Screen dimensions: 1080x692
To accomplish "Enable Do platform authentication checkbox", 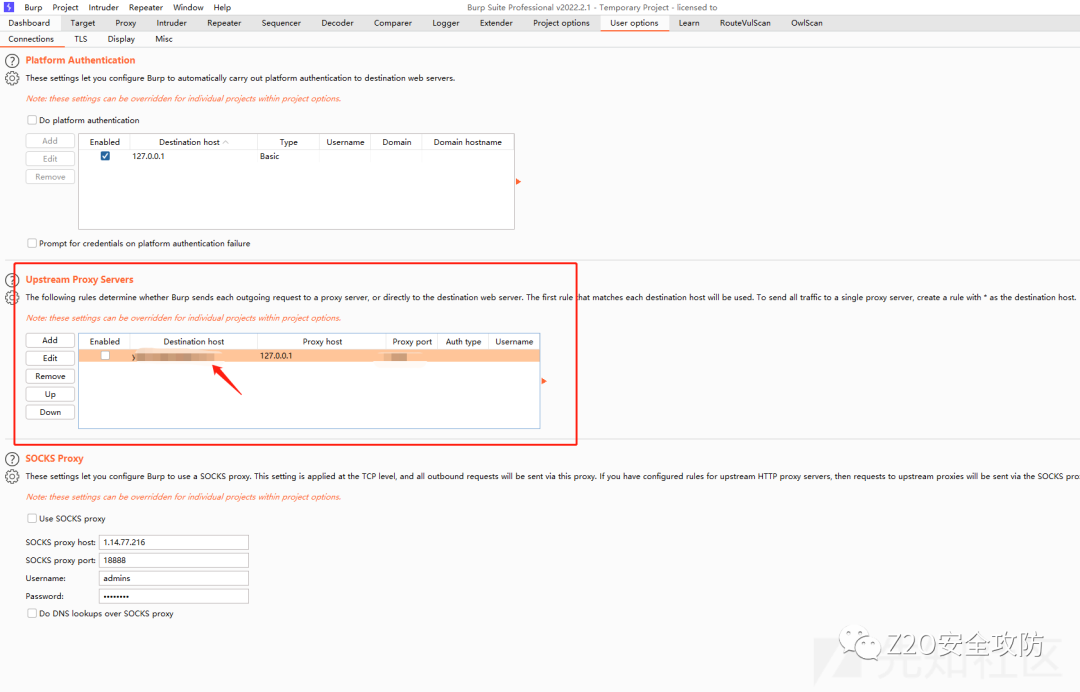I will 32,120.
